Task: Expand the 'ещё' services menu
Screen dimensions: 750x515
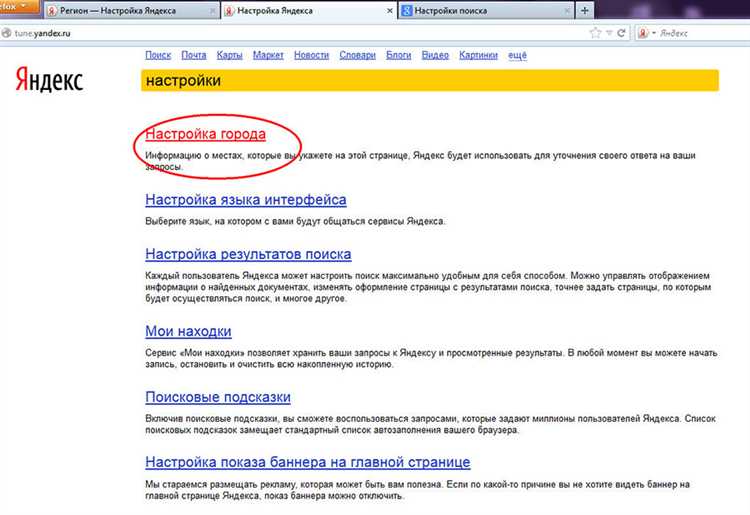Action: [x=517, y=55]
